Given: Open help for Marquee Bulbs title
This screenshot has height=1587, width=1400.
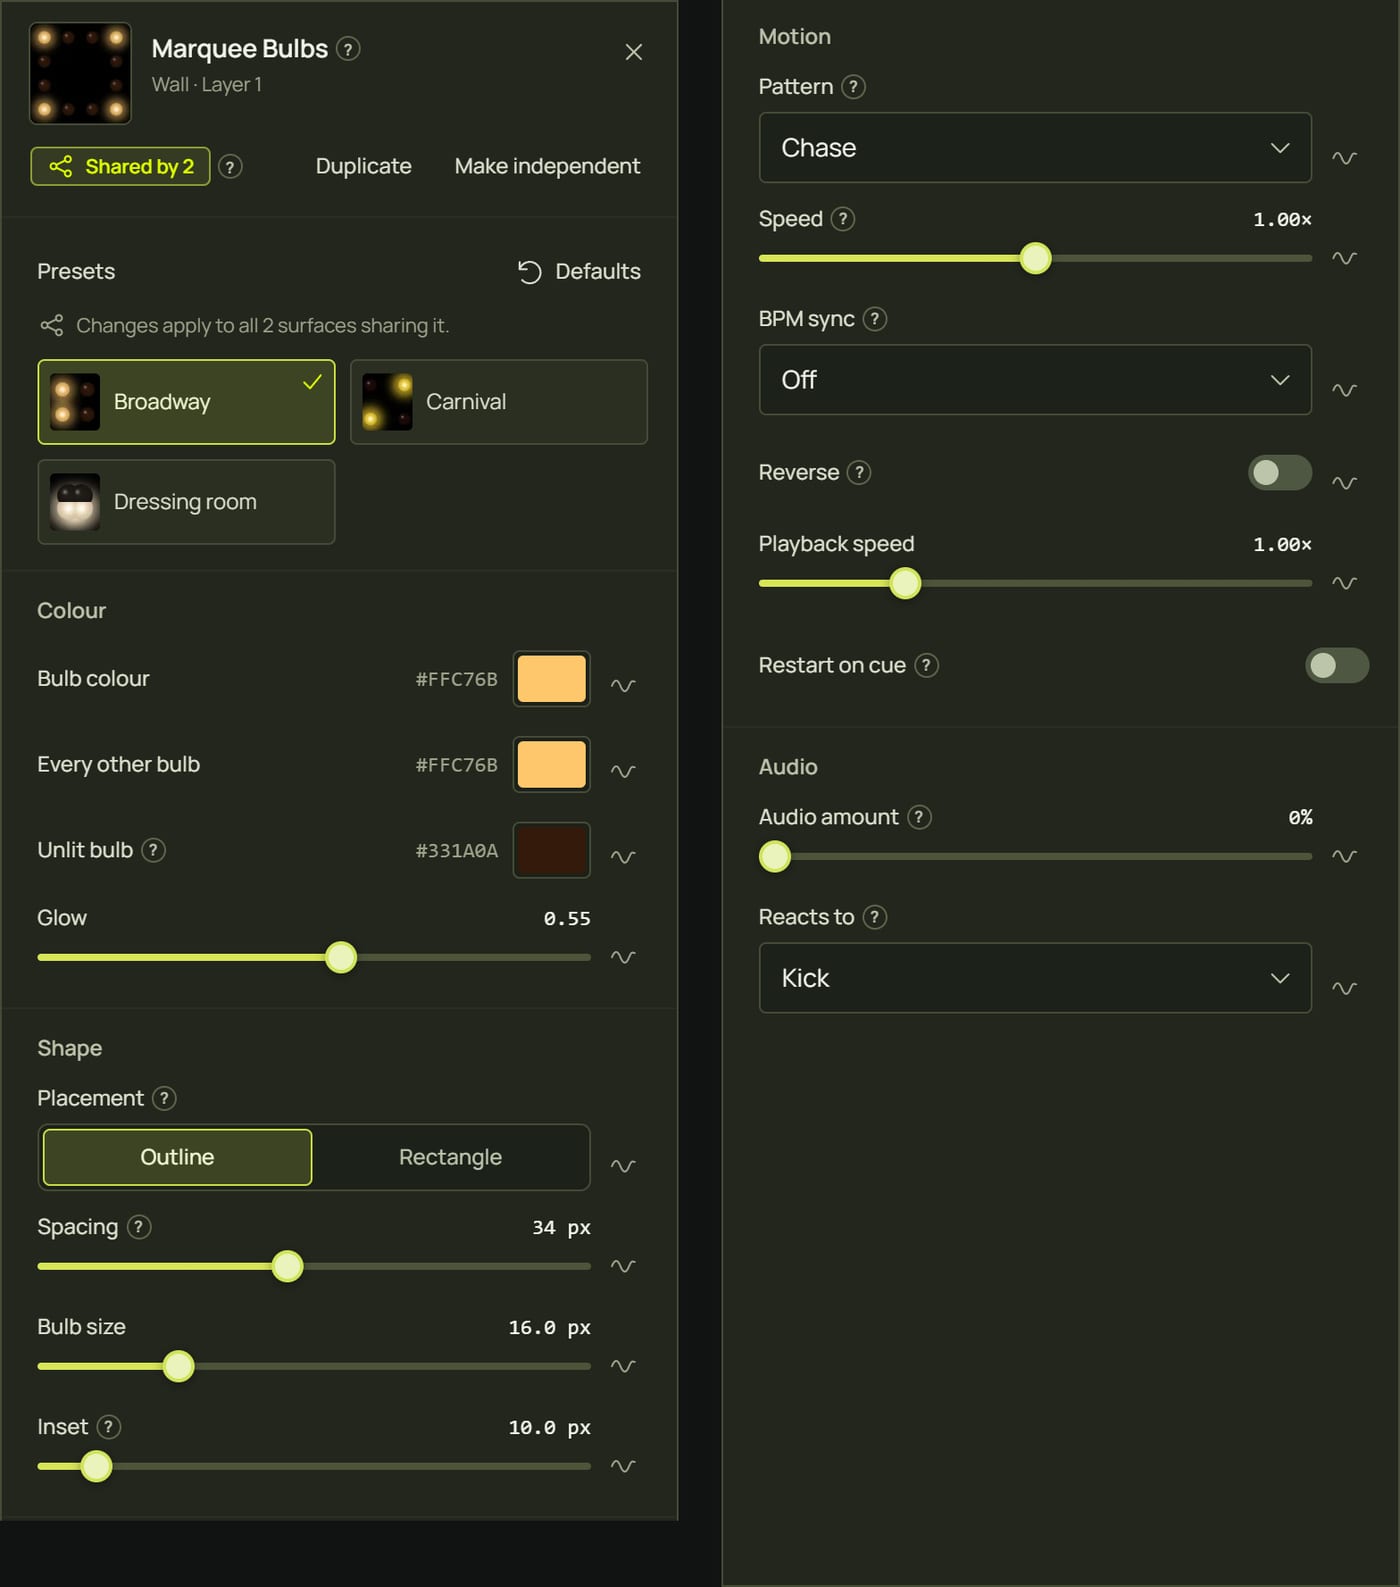Looking at the screenshot, I should click(348, 49).
